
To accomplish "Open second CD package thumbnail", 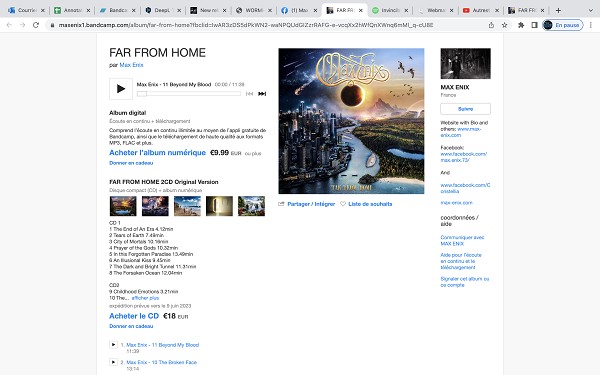I will [155, 206].
